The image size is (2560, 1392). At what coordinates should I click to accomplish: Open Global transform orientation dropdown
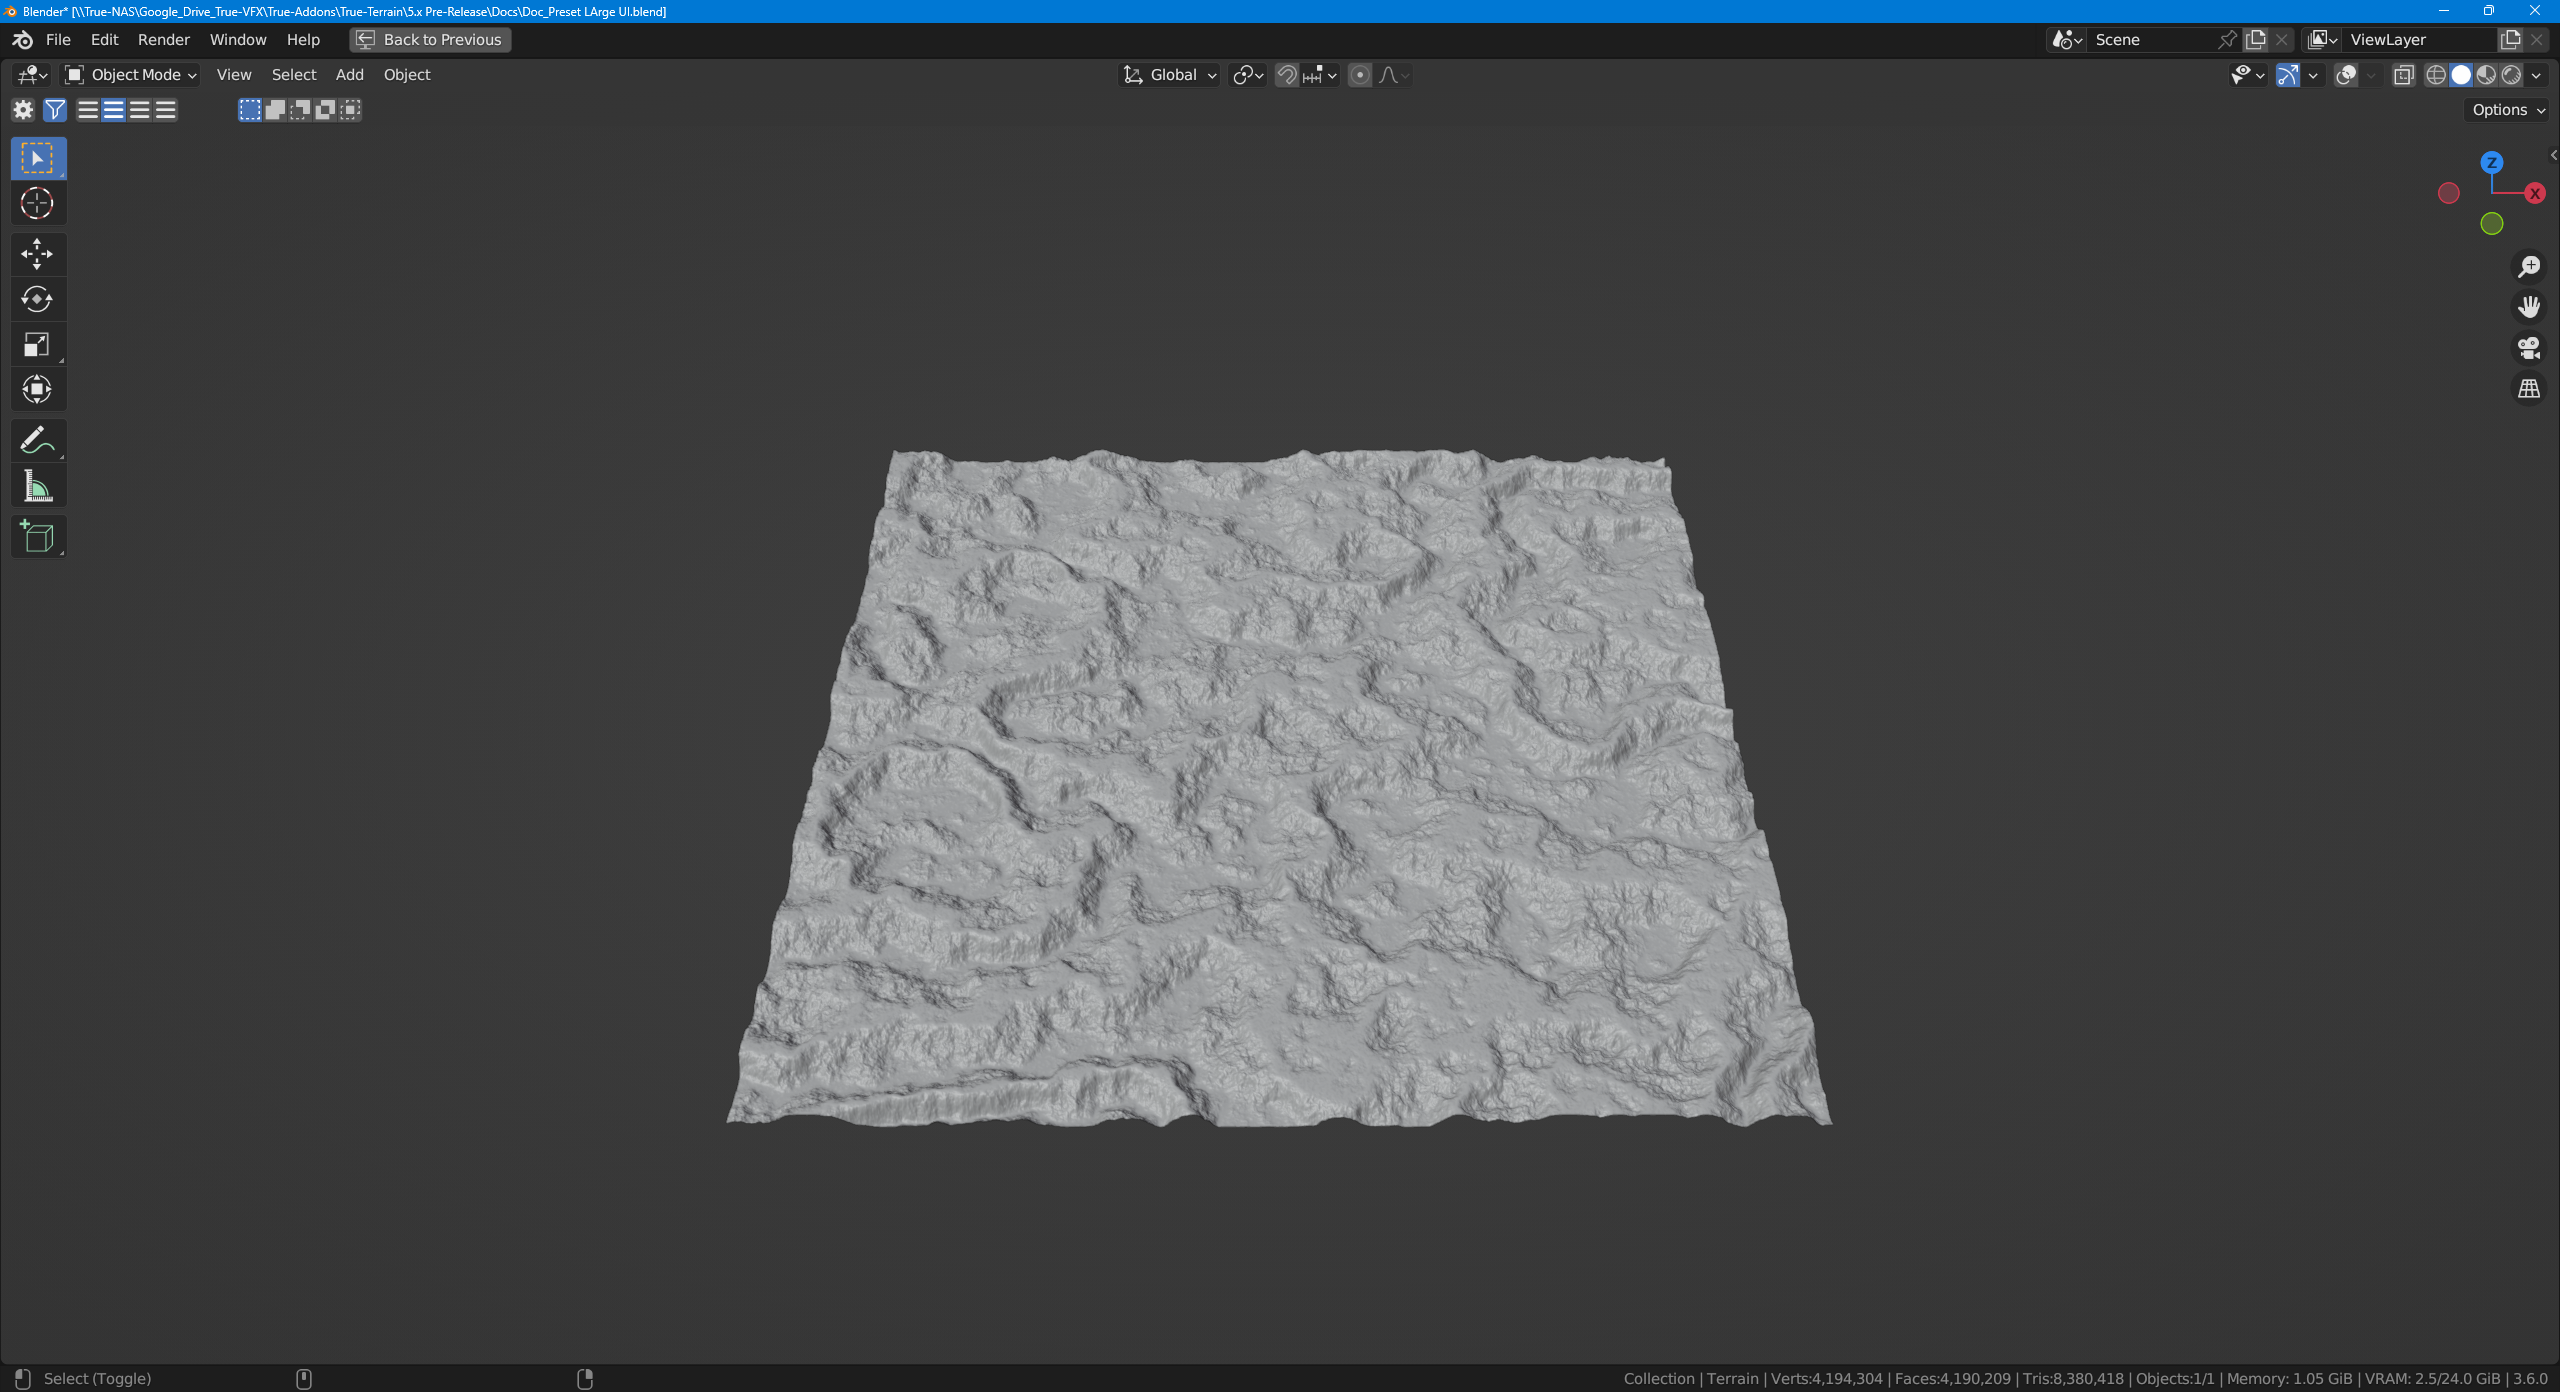(1170, 75)
